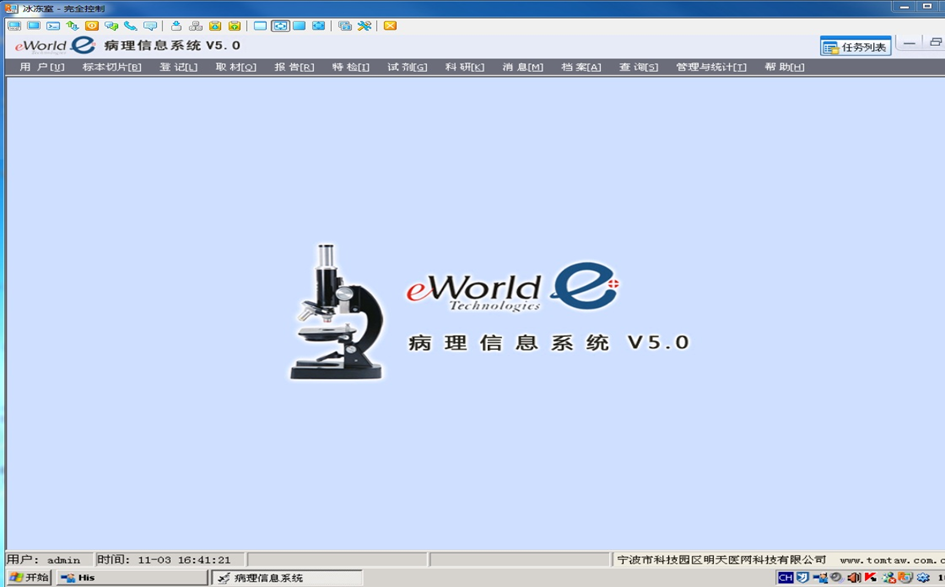This screenshot has height=587, width=945.
Task: Click the 开始 Start button
Action: pos(28,577)
